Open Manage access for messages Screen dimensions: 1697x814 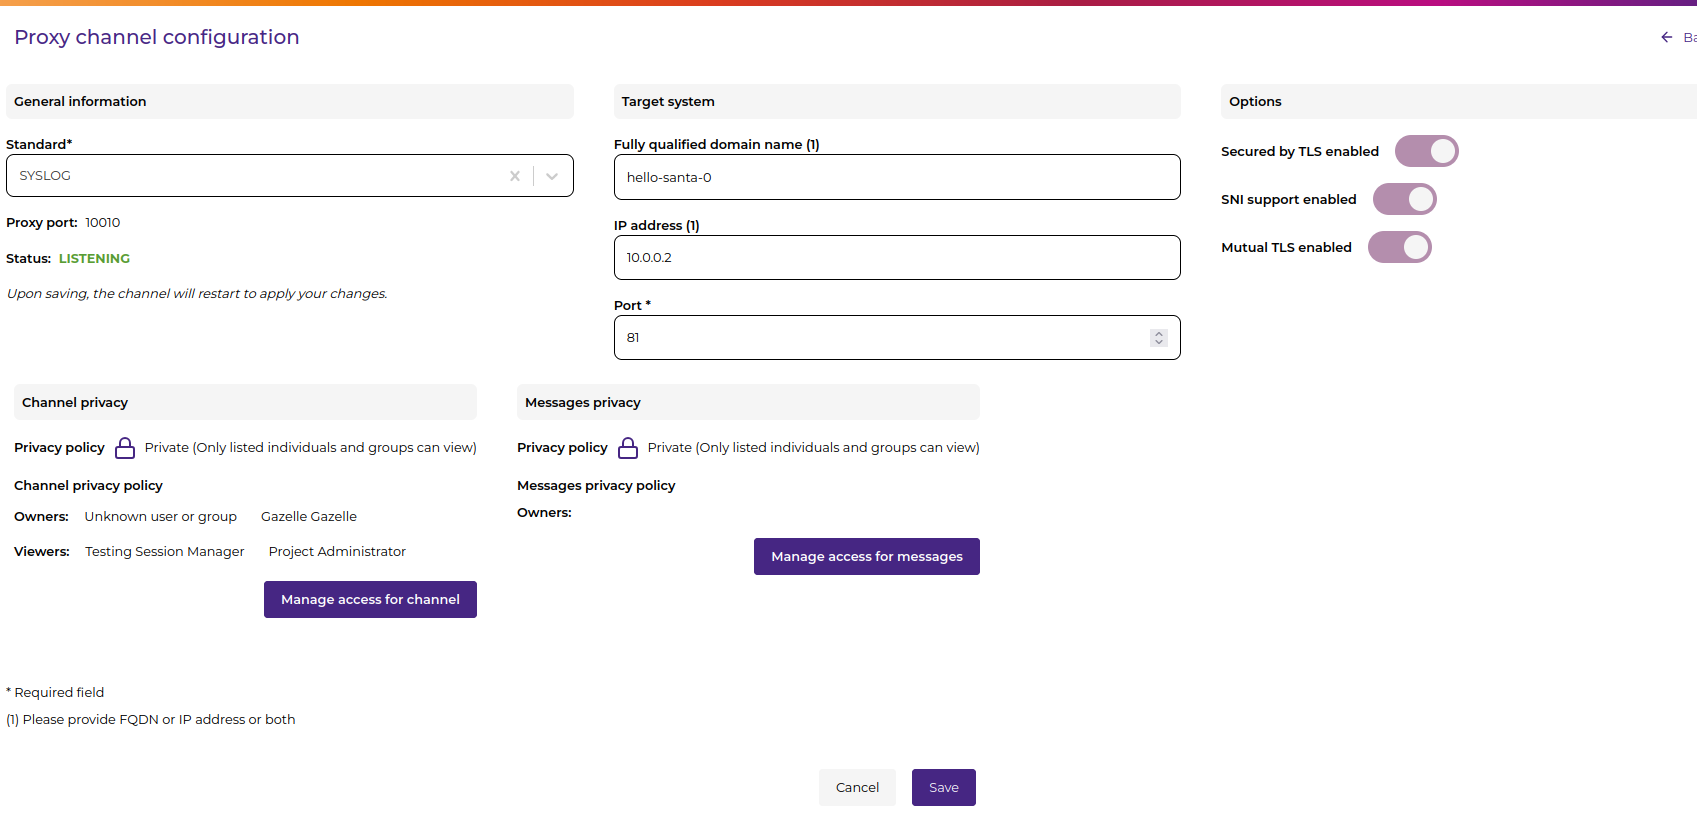pos(866,557)
